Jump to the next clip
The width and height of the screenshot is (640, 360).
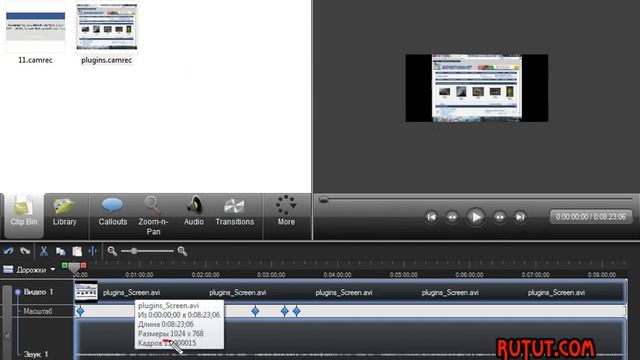coord(520,217)
